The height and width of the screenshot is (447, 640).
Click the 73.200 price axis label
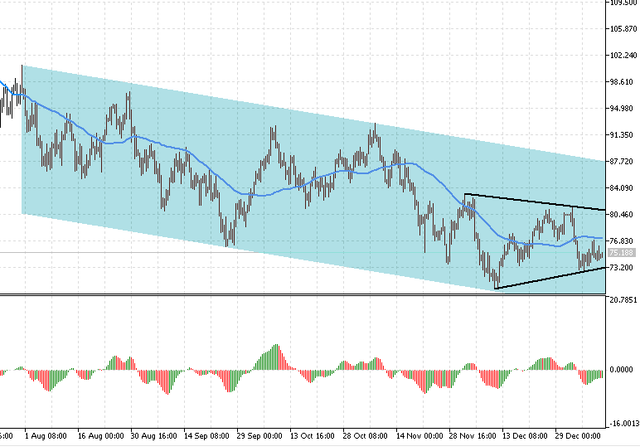(622, 268)
